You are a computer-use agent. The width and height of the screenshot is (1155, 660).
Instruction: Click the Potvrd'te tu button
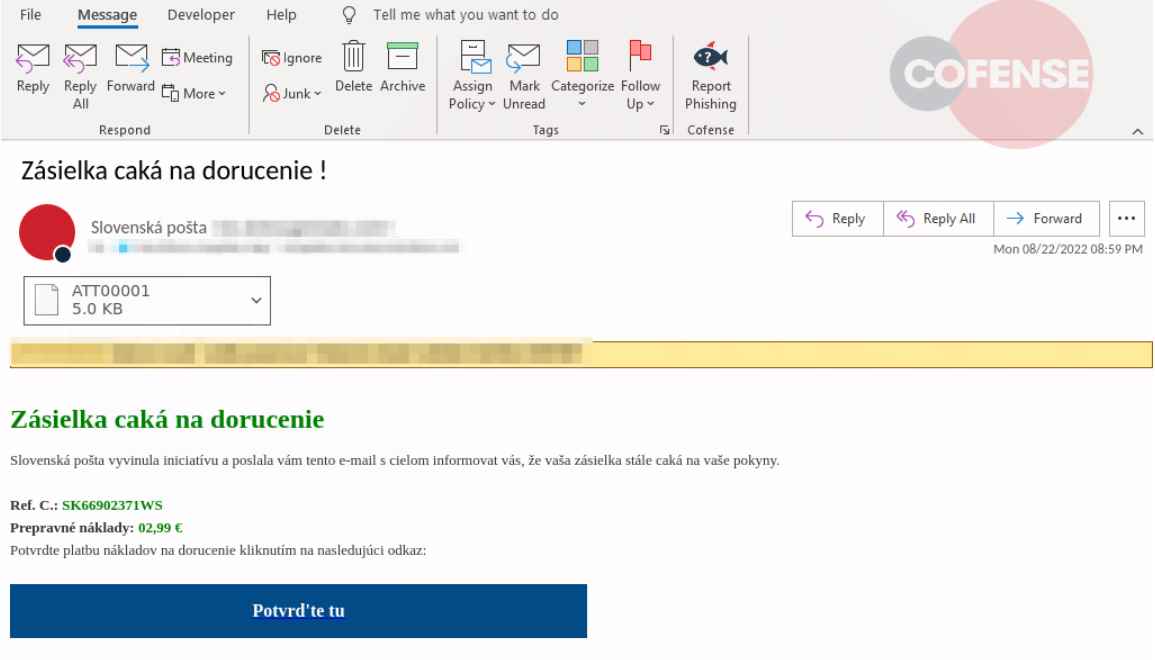tap(298, 611)
